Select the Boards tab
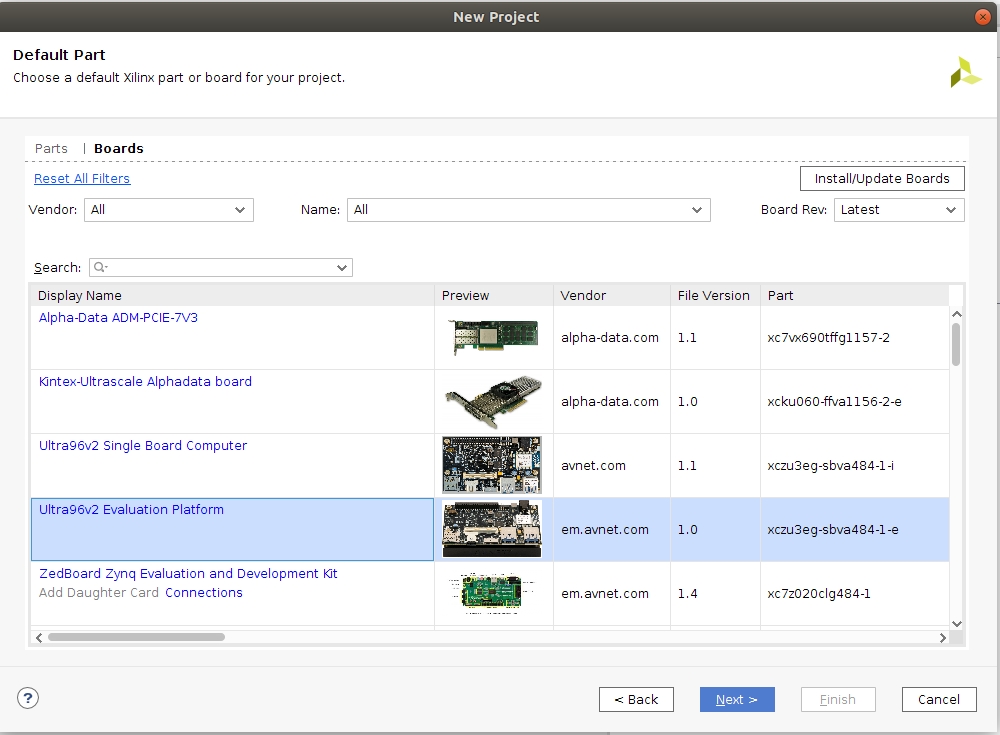This screenshot has height=735, width=1000. 119,149
